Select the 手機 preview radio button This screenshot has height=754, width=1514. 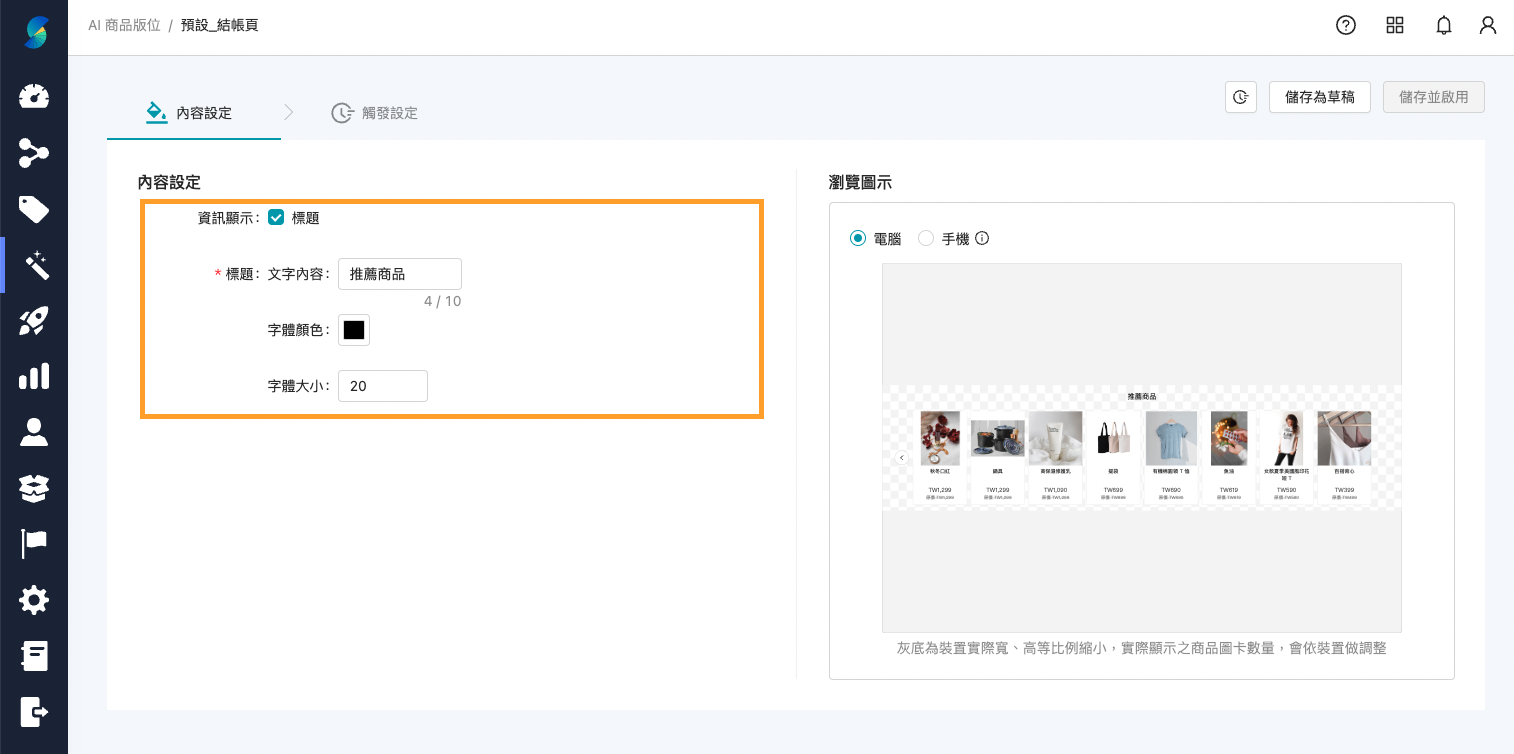[926, 239]
